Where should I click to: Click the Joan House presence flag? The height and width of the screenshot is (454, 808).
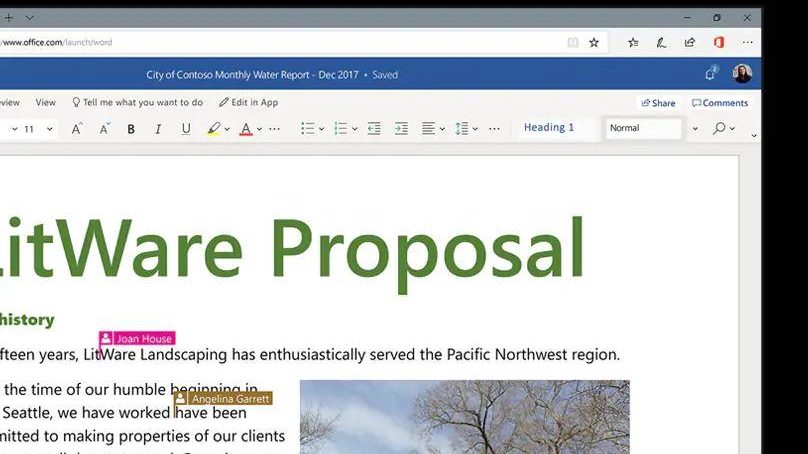point(137,339)
